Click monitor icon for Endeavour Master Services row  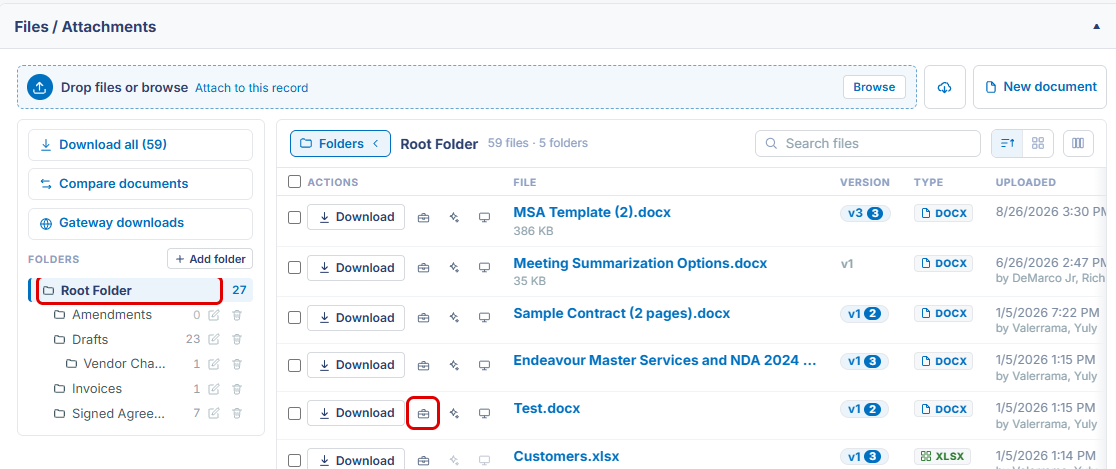pyautogui.click(x=485, y=365)
